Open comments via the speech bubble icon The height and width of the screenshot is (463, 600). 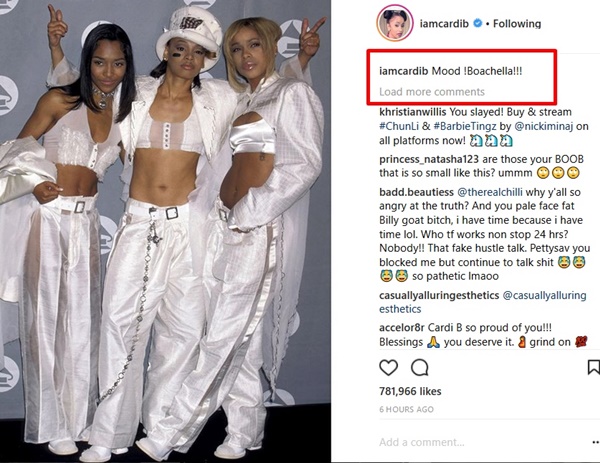click(420, 368)
